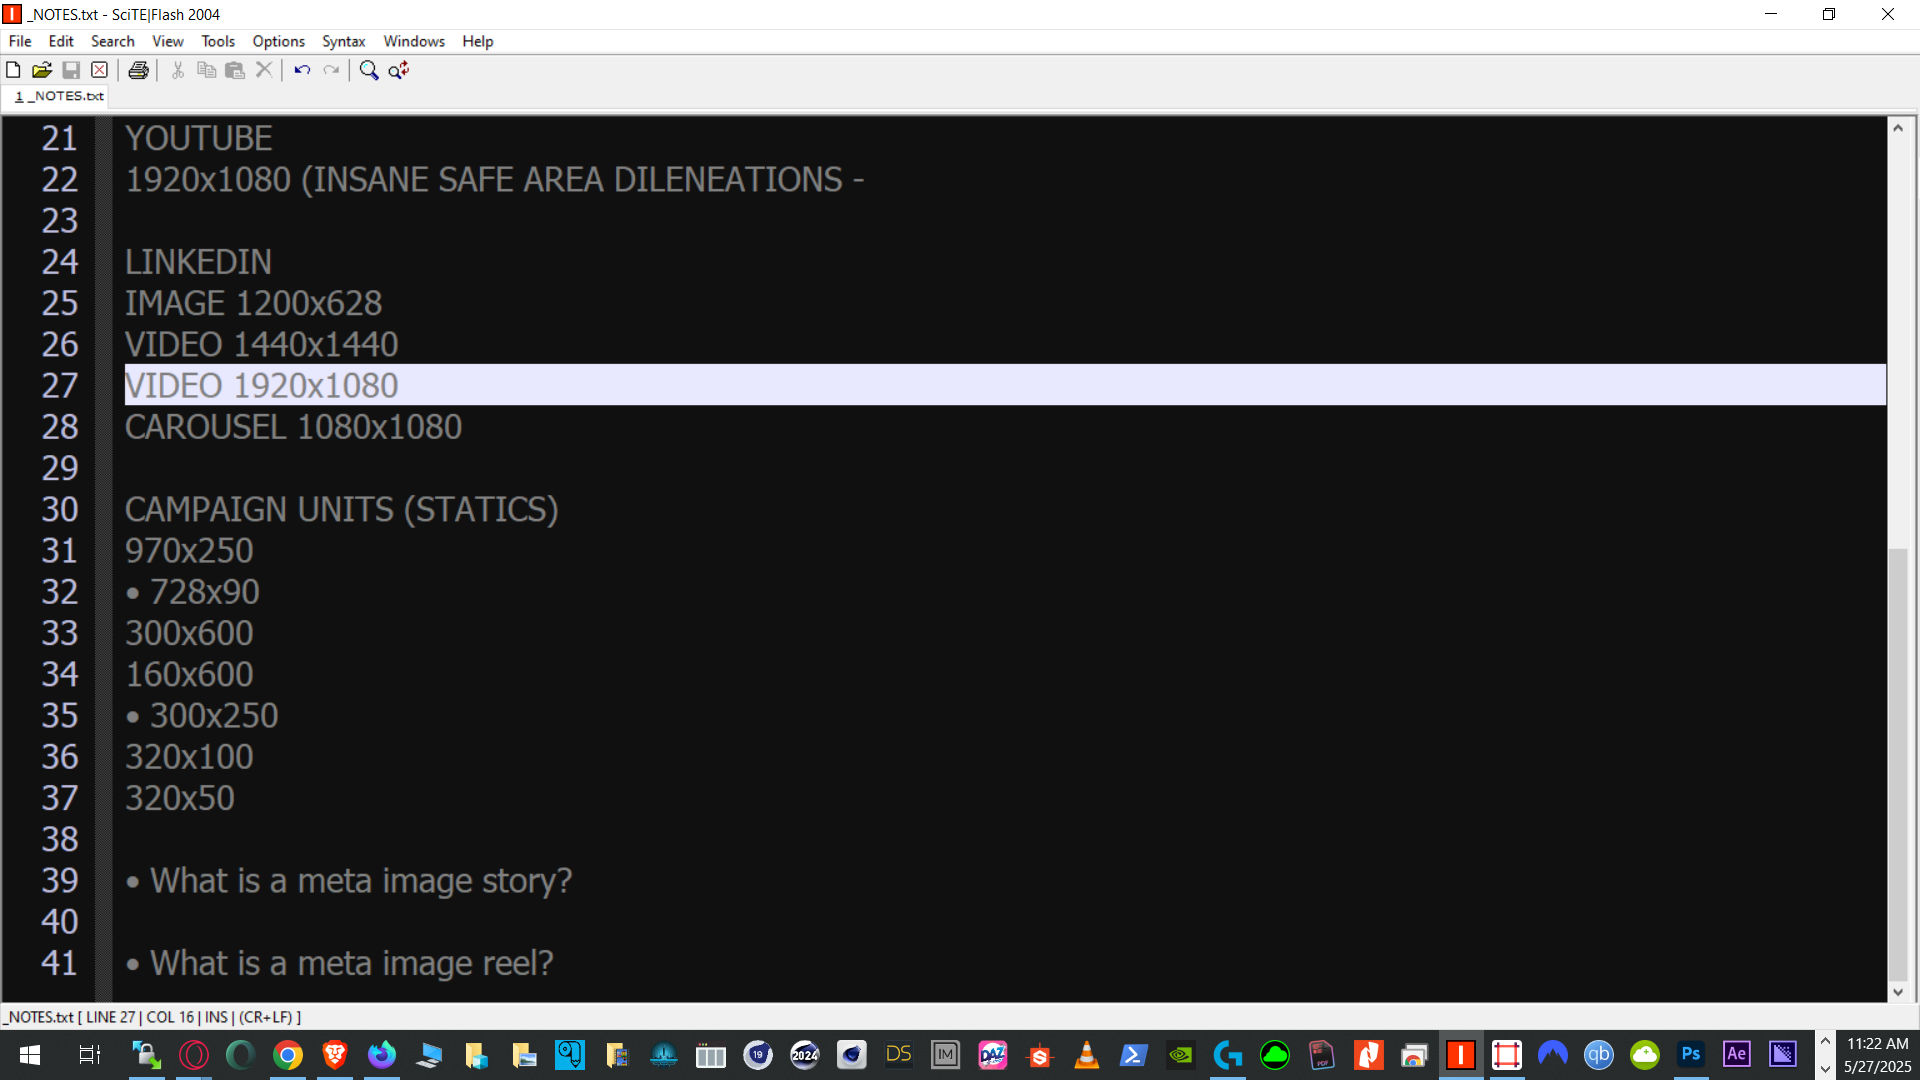Click the line 'YOUTUBE'
1920x1080 pixels.
coord(198,138)
